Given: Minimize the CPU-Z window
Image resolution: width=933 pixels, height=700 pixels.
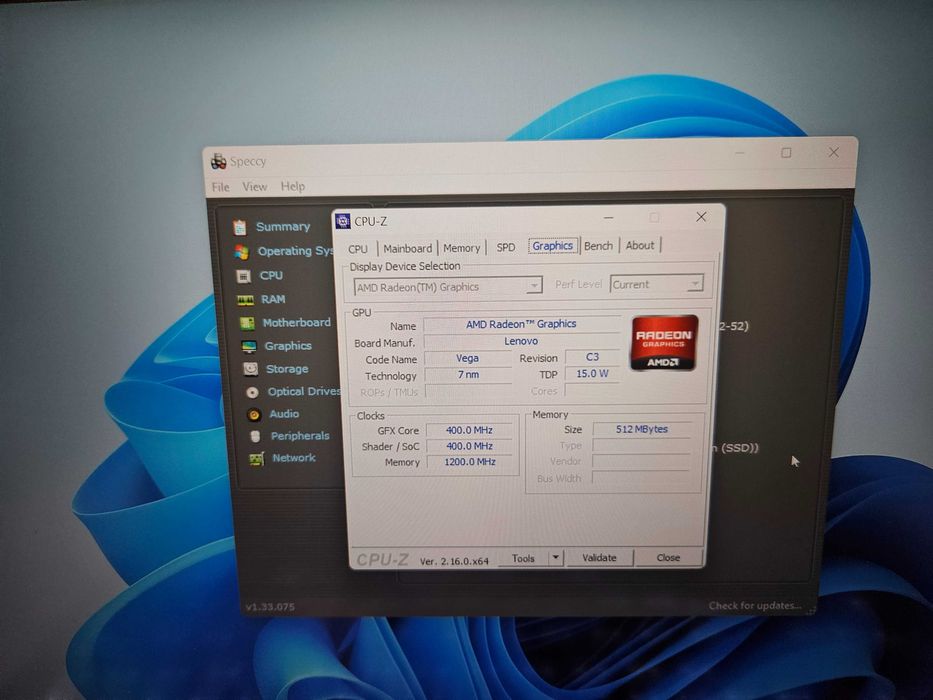Looking at the screenshot, I should (x=608, y=218).
